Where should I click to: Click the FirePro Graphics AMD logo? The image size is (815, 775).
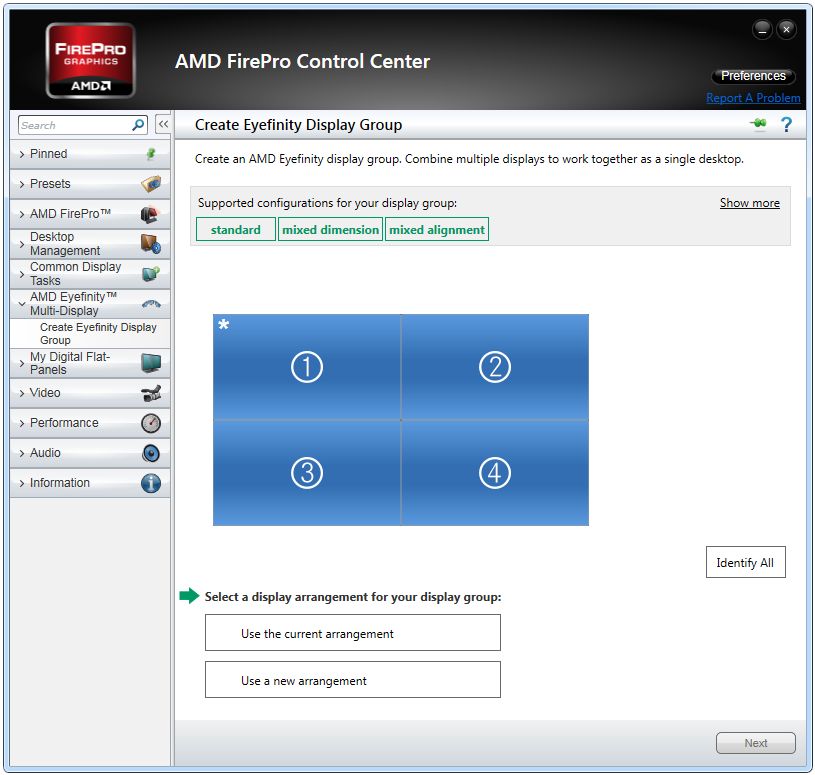point(90,61)
